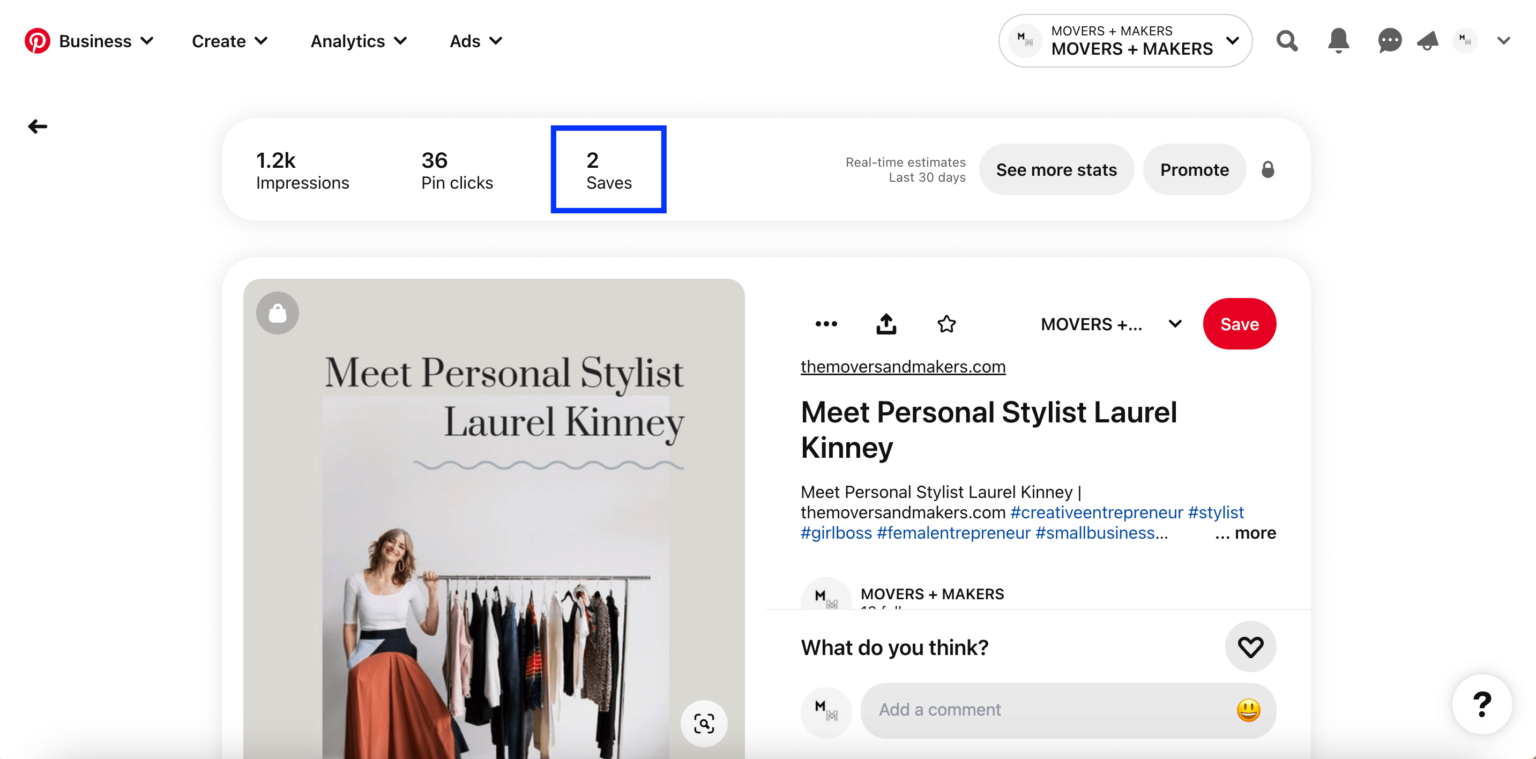Favorite the pin with the star icon
1536x759 pixels.
pyautogui.click(x=946, y=323)
